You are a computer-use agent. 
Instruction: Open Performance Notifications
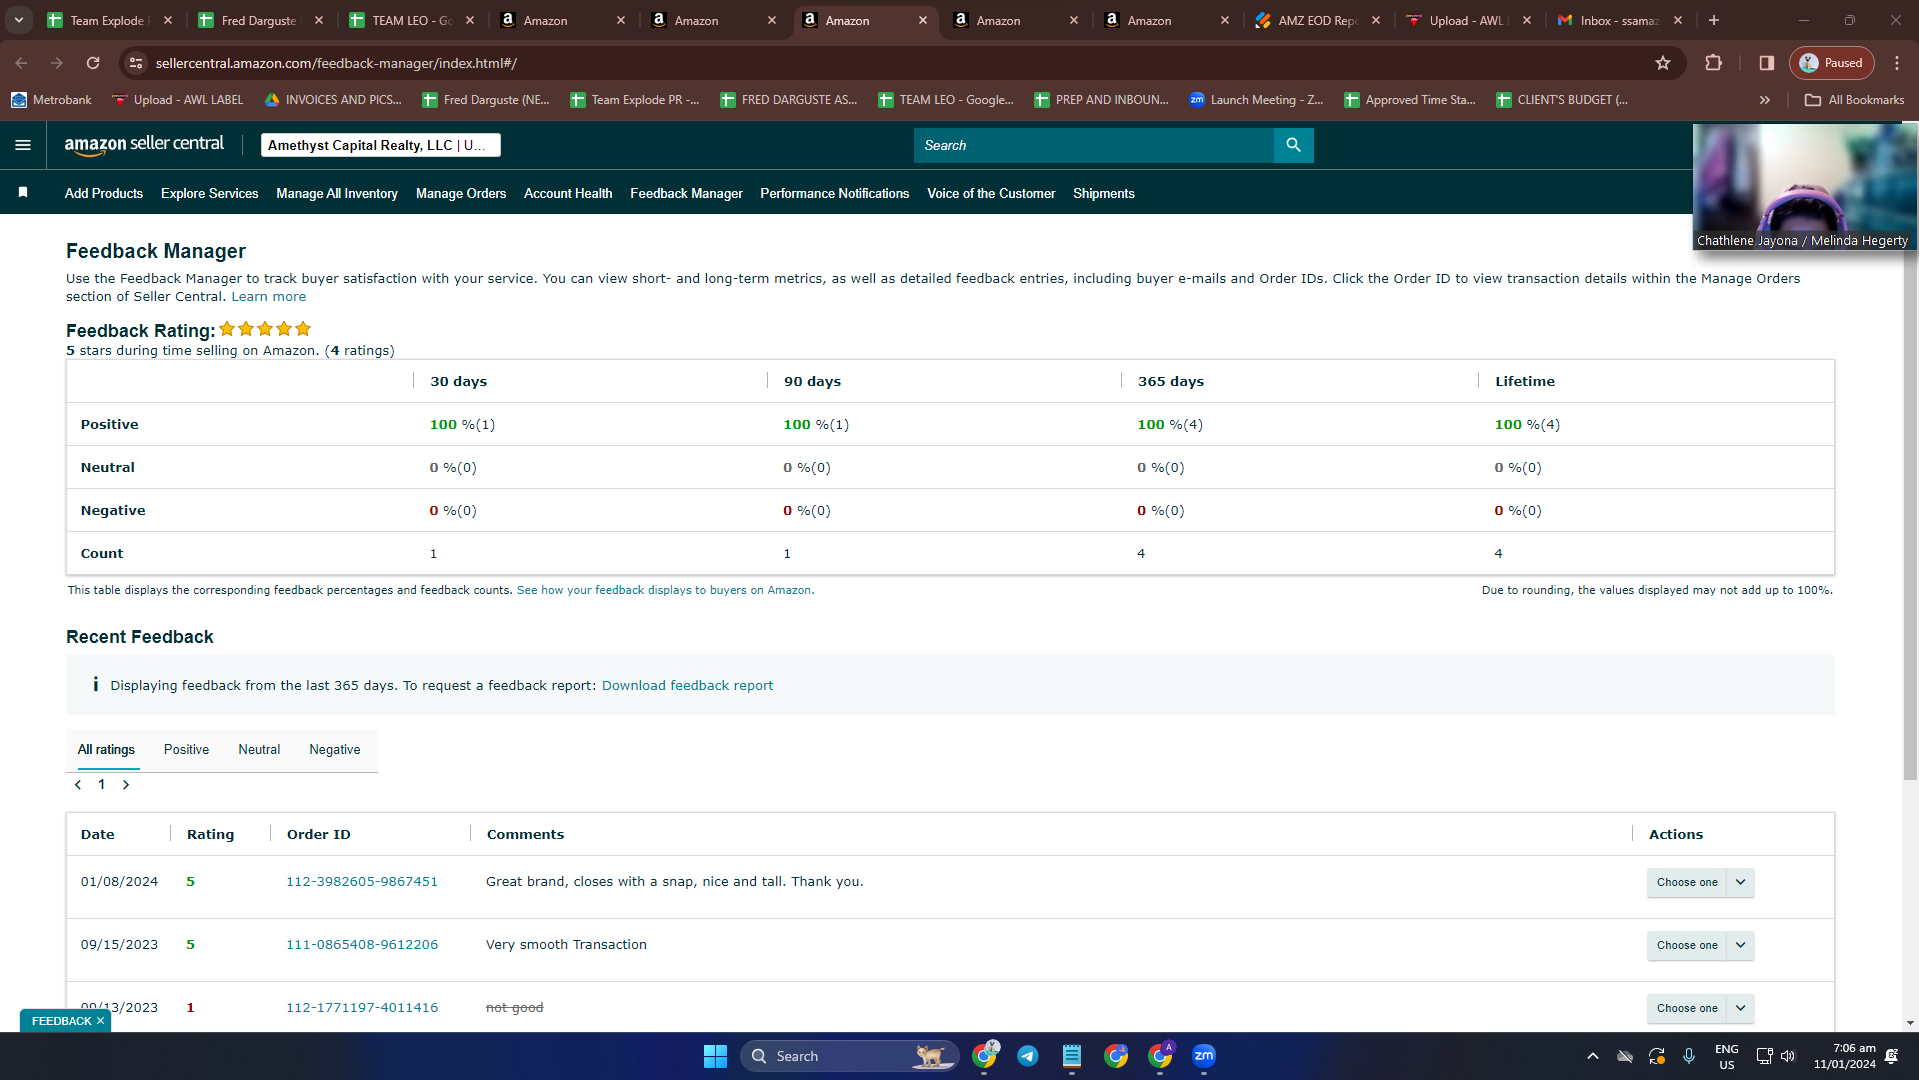point(835,194)
